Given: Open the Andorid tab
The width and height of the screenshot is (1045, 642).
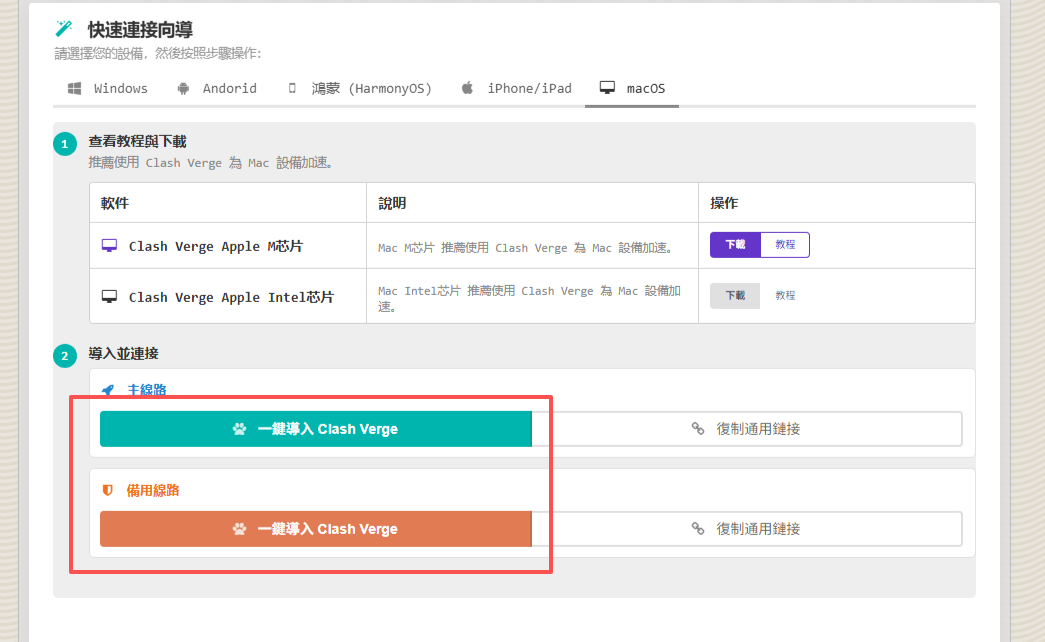Looking at the screenshot, I should point(217,89).
